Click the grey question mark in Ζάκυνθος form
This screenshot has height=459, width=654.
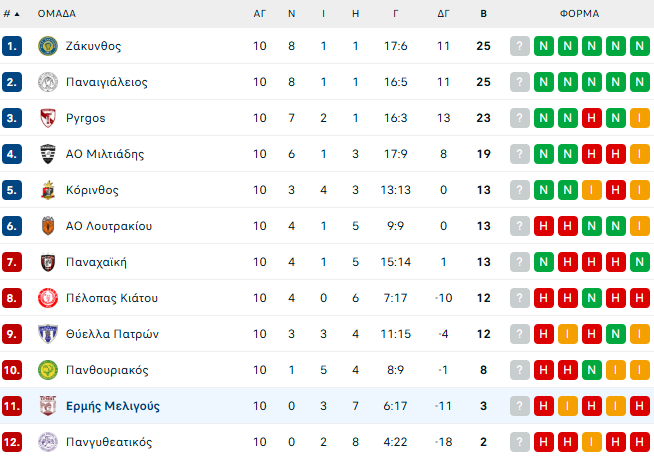[x=519, y=46]
